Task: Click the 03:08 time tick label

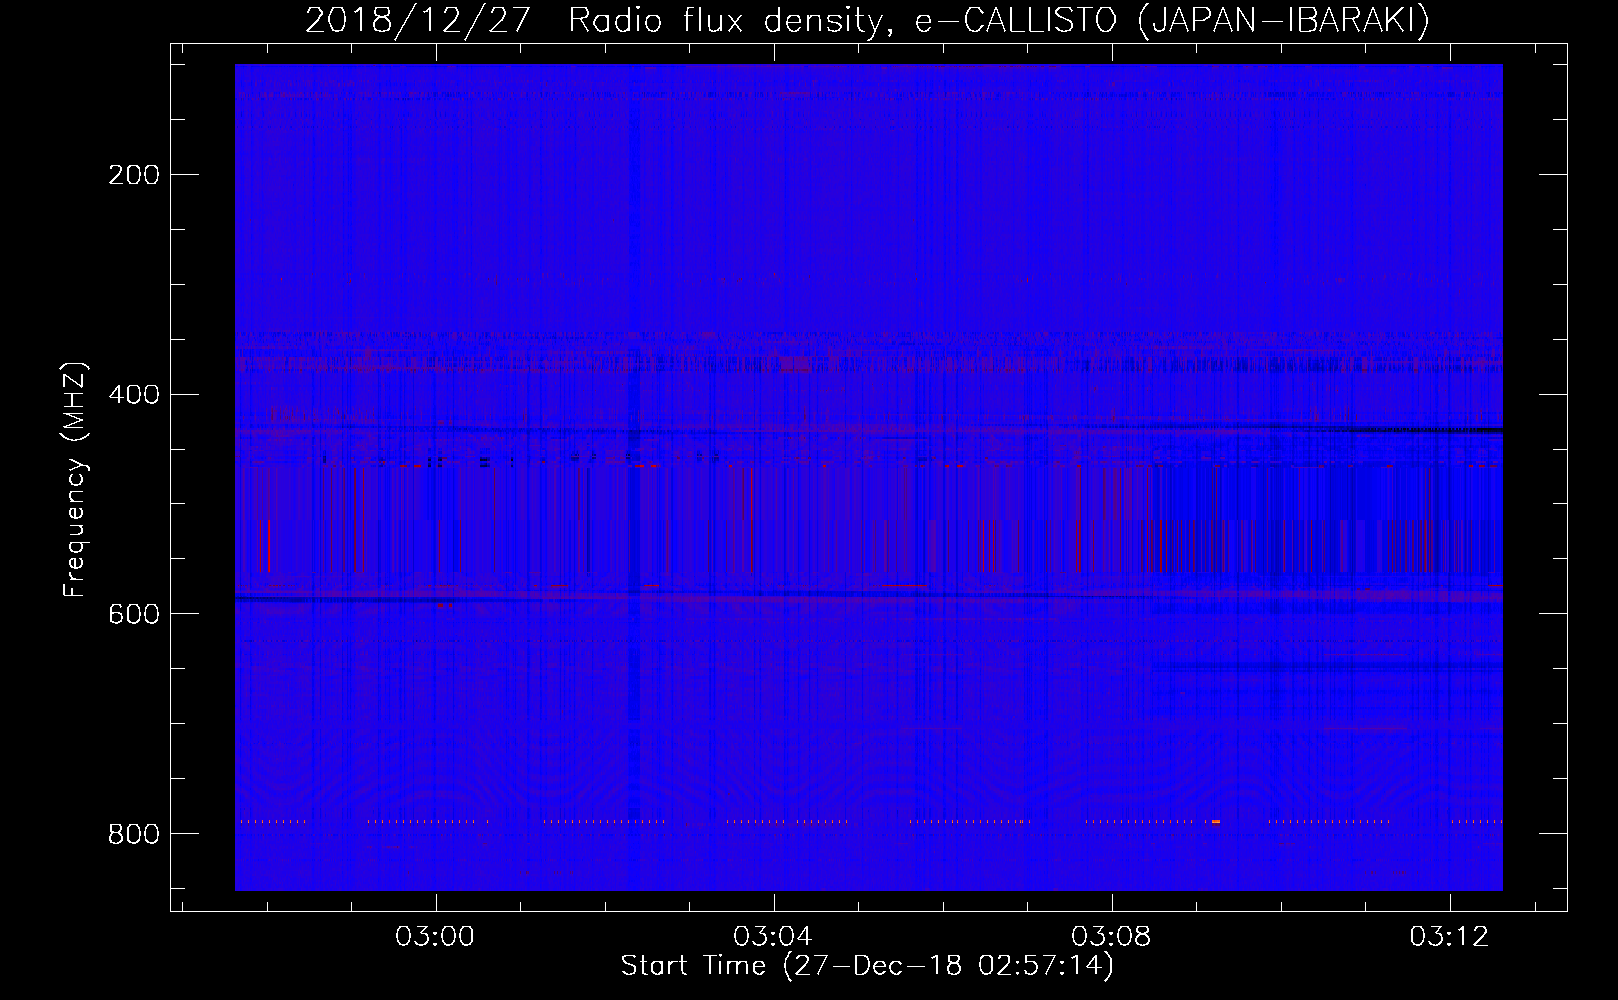Action: [1111, 937]
